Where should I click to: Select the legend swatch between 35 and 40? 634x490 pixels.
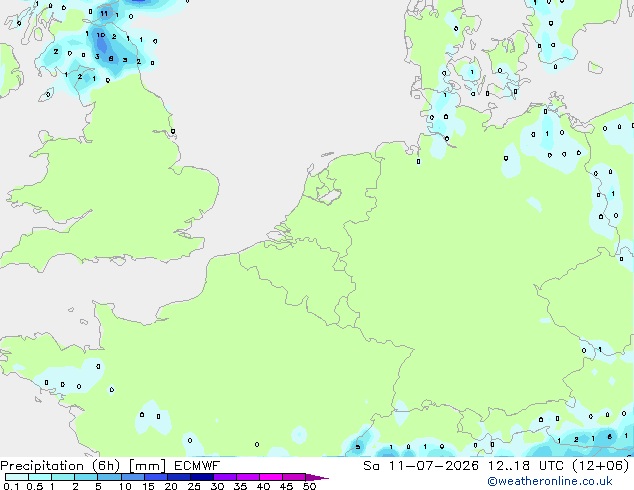click(247, 477)
